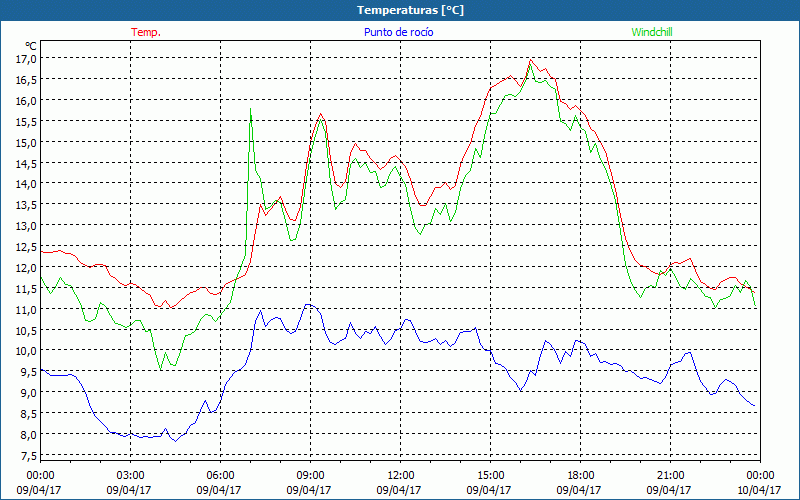Click the 21:00 time axis label

pyautogui.click(x=669, y=476)
